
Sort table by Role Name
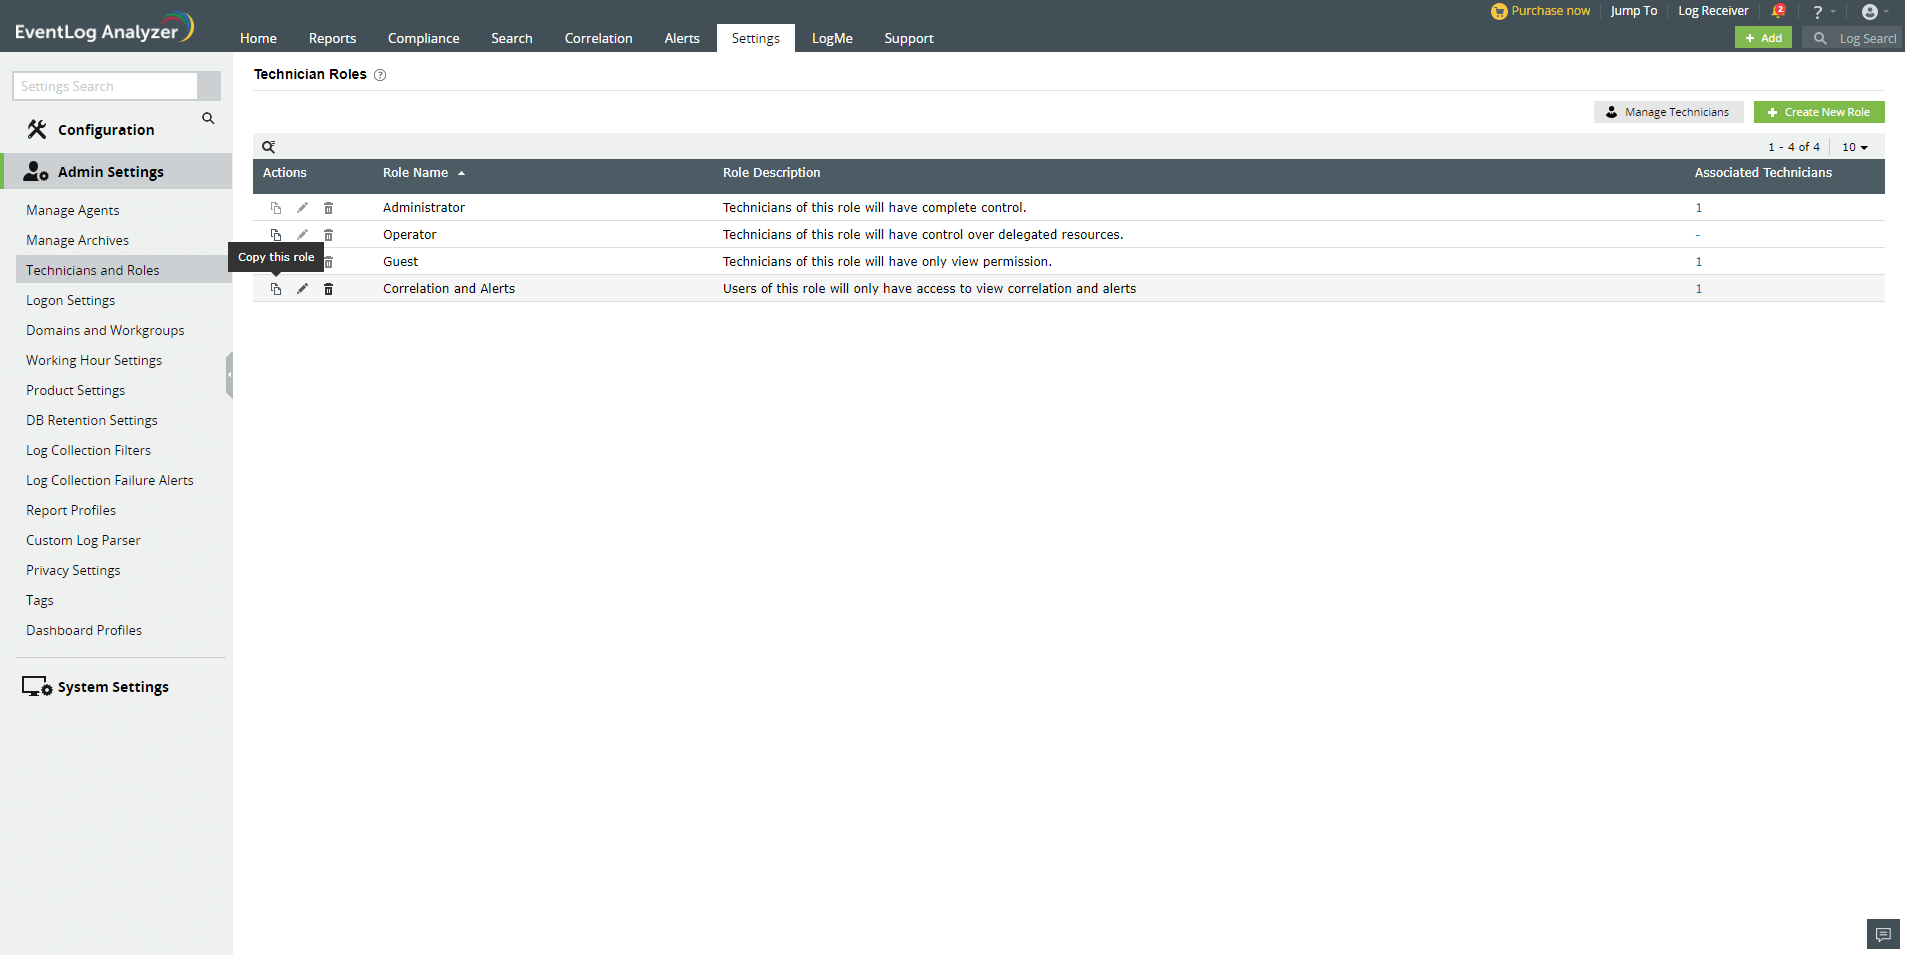point(415,173)
